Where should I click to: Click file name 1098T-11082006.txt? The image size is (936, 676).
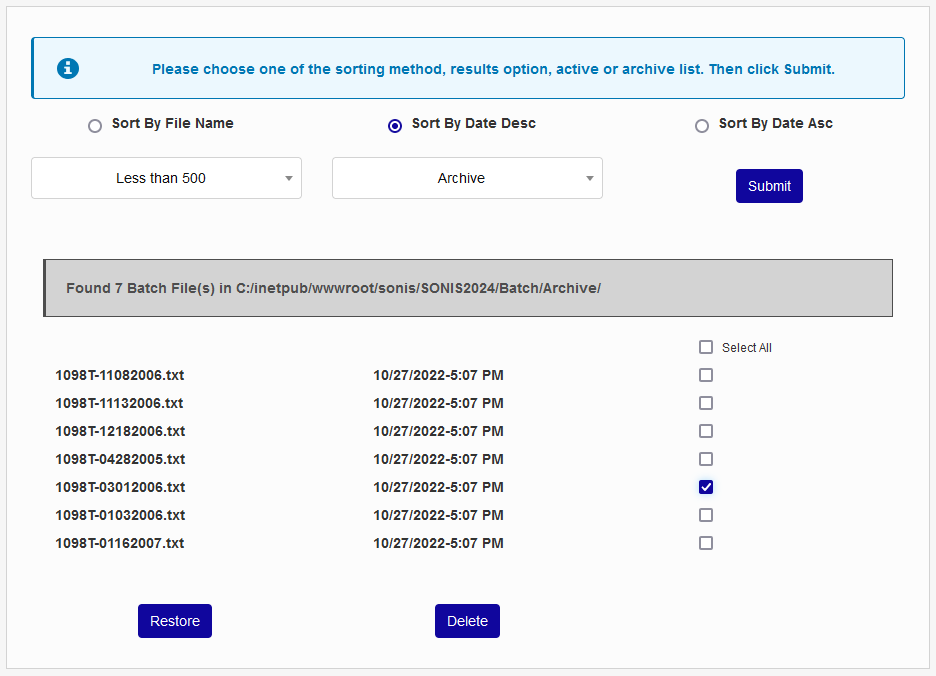pyautogui.click(x=120, y=375)
